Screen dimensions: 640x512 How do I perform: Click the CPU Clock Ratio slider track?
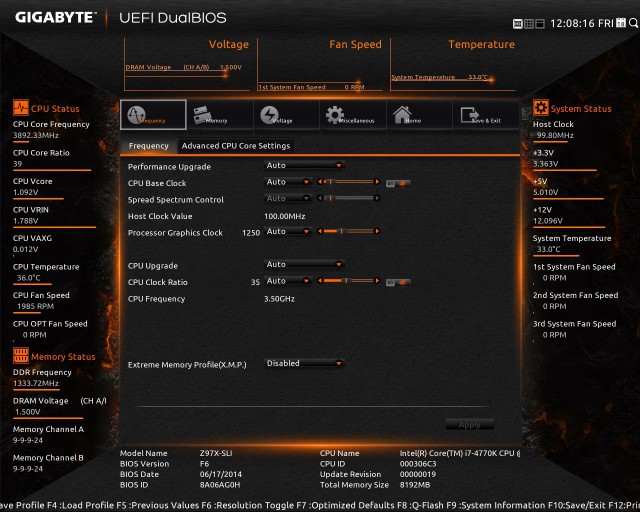pyautogui.click(x=349, y=280)
